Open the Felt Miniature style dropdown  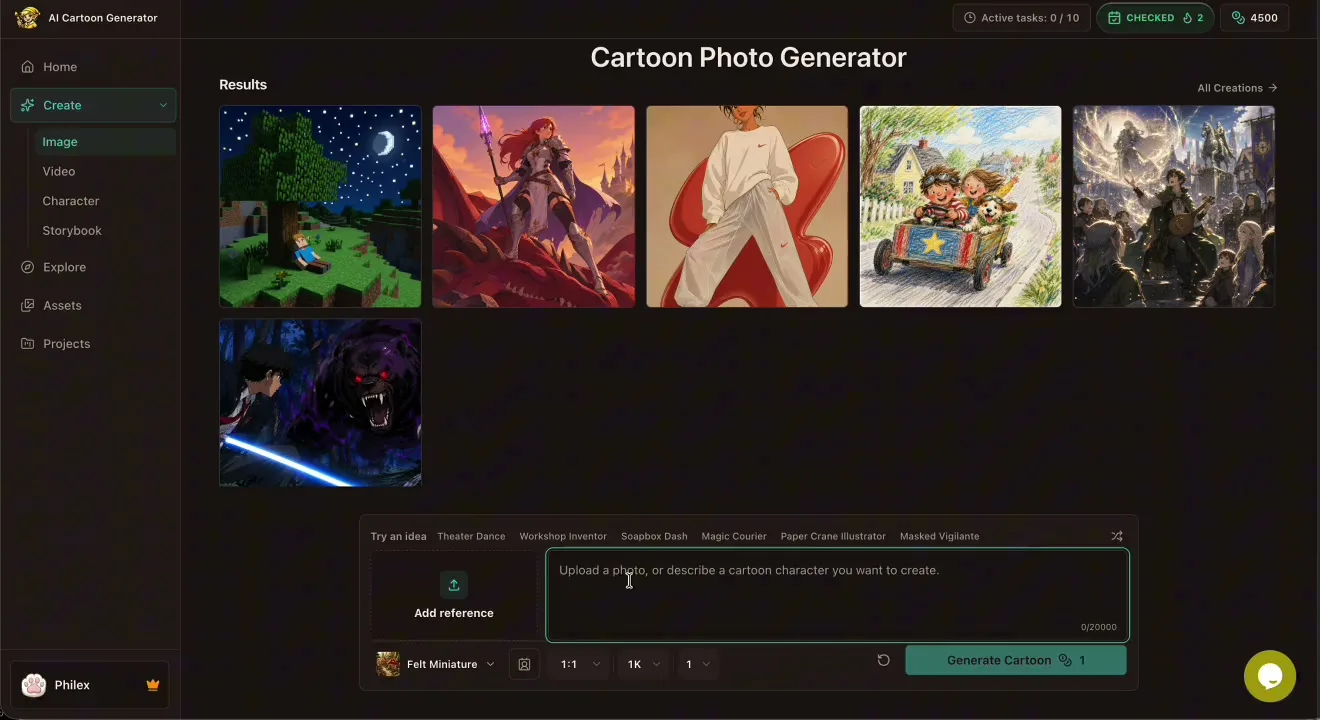click(436, 664)
